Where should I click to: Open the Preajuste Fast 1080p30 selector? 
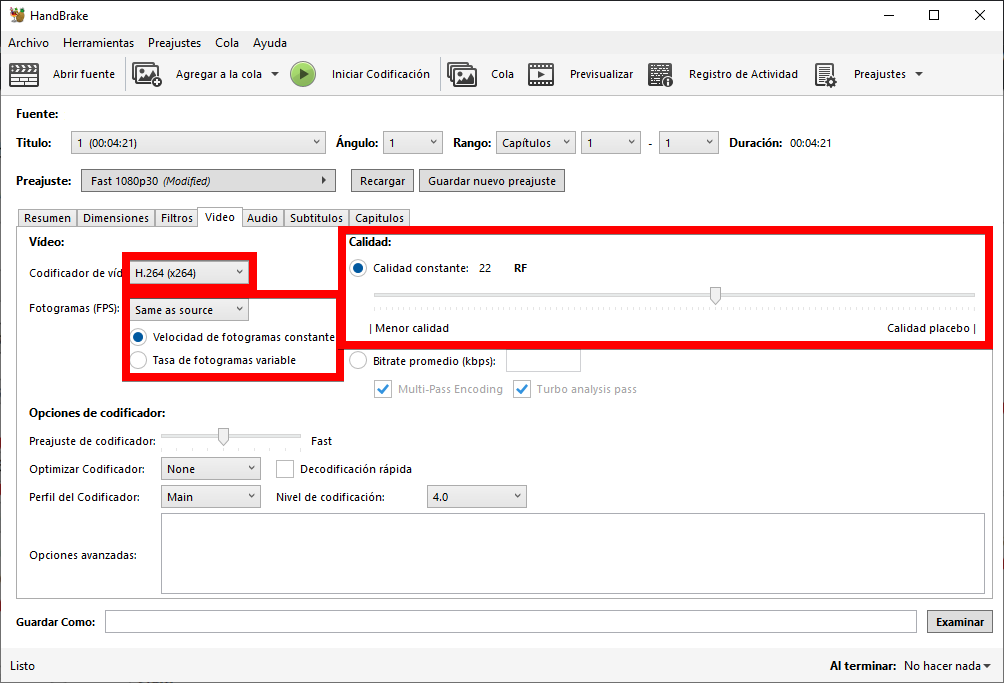pyautogui.click(x=208, y=181)
